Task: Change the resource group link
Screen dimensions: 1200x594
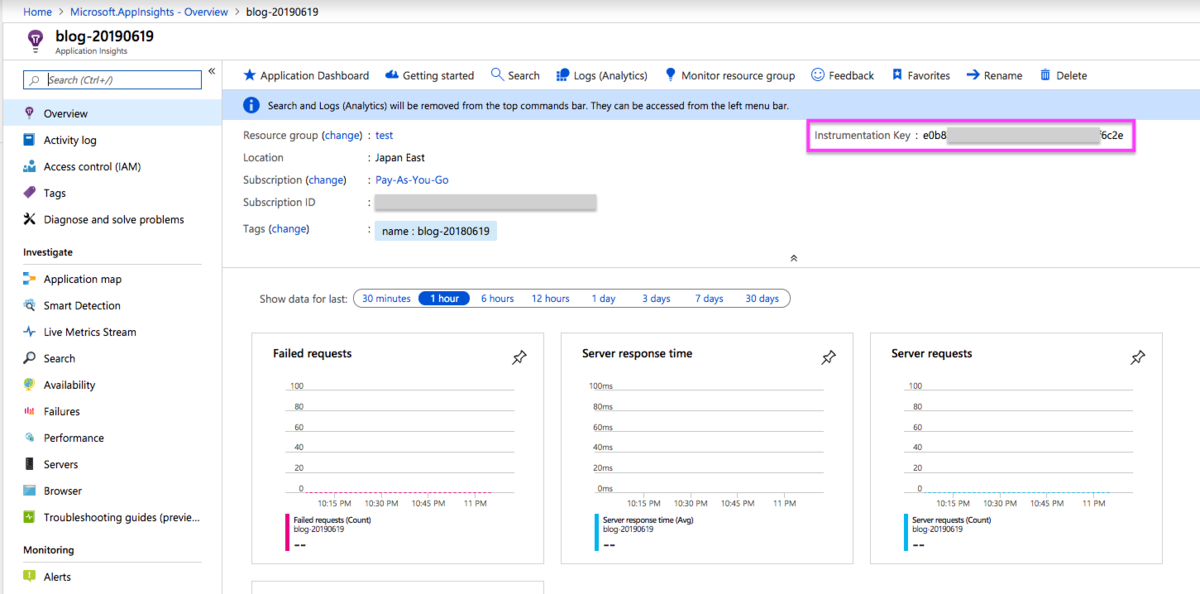Action: click(x=341, y=135)
